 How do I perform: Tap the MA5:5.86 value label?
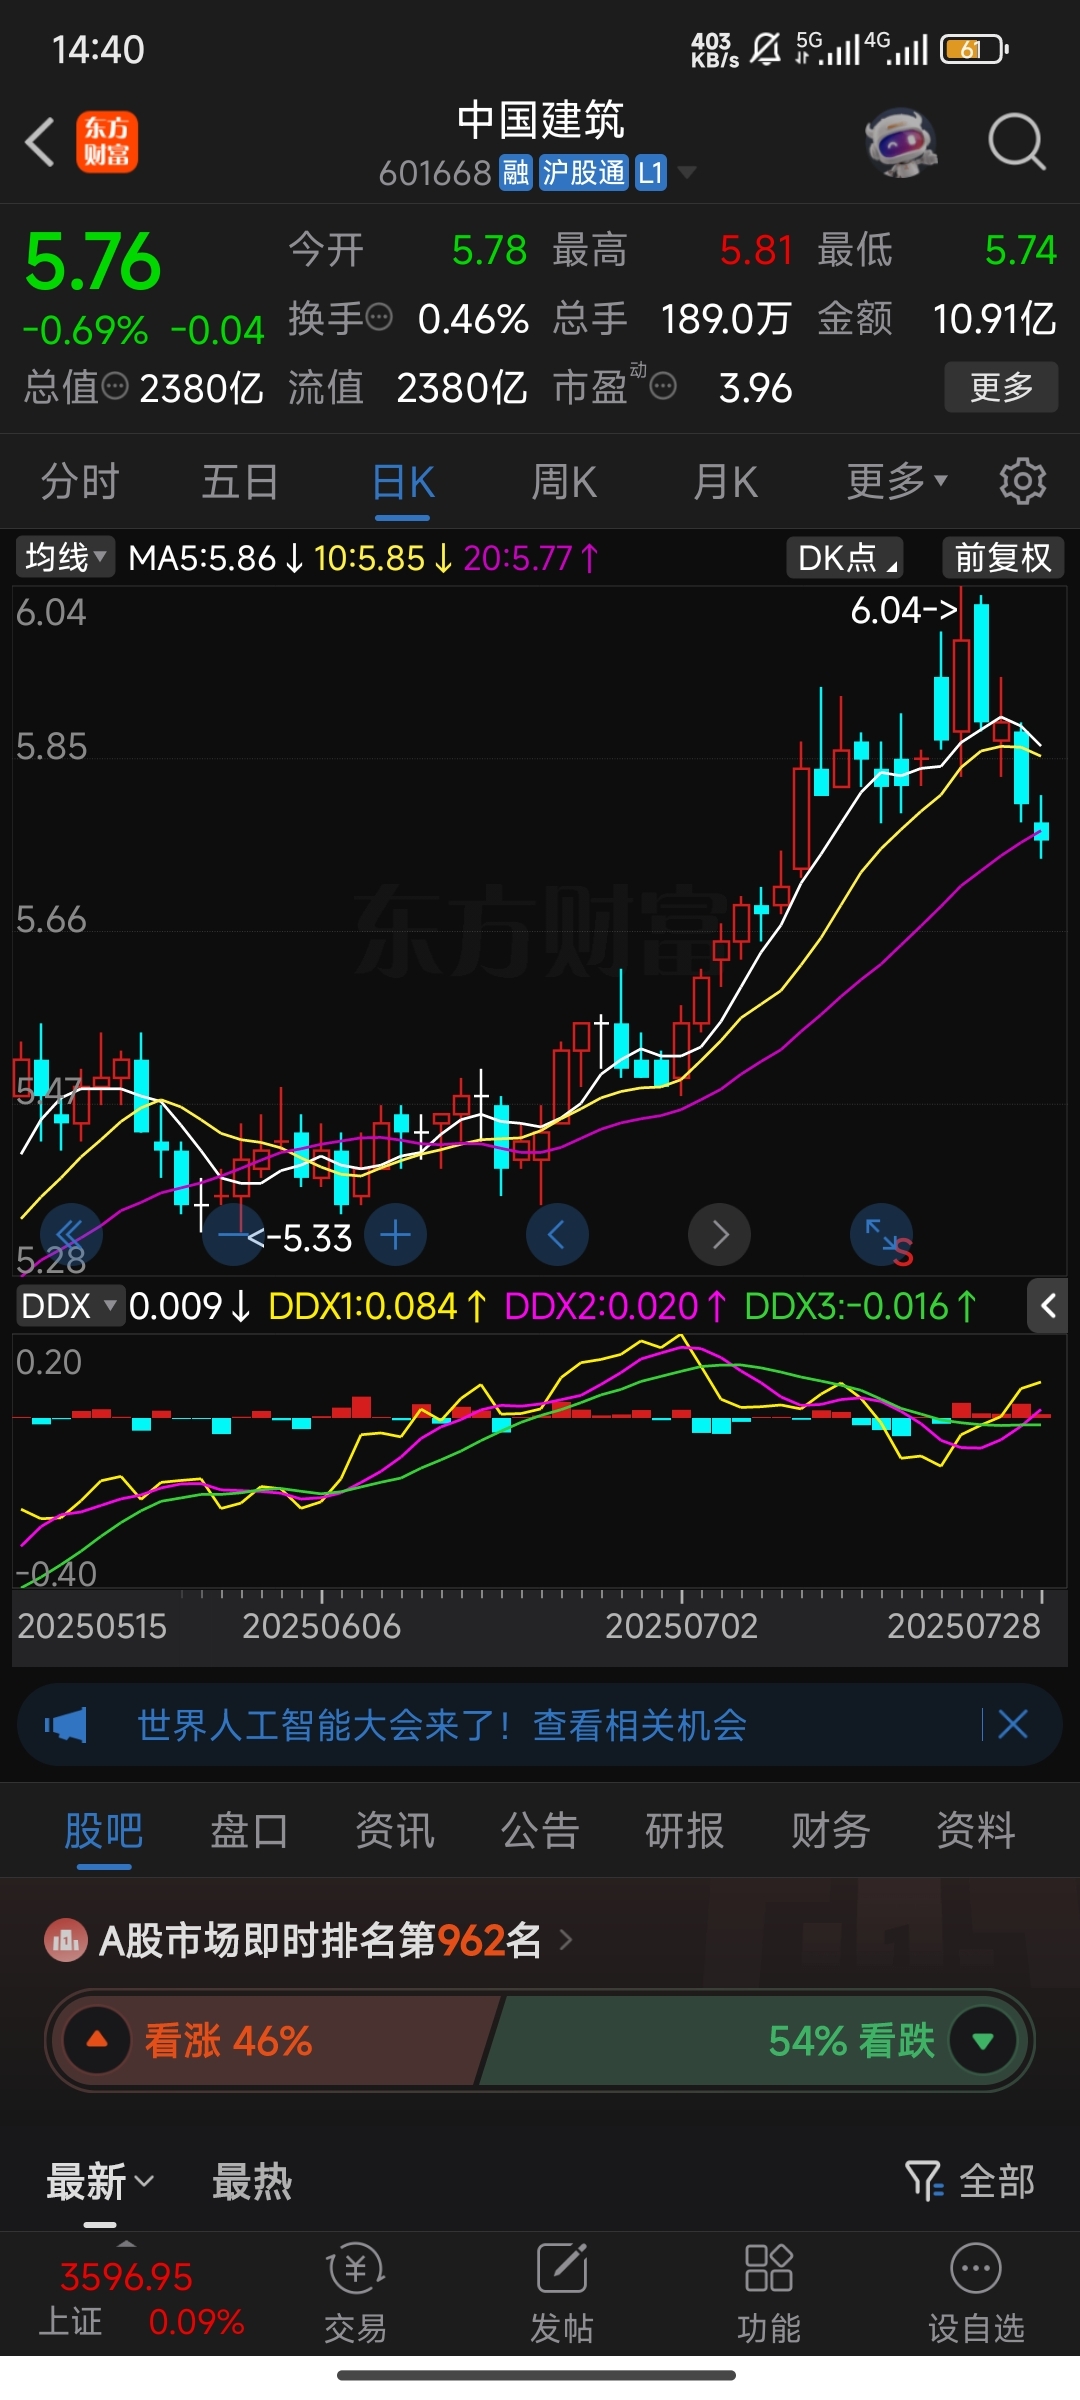[x=215, y=557]
